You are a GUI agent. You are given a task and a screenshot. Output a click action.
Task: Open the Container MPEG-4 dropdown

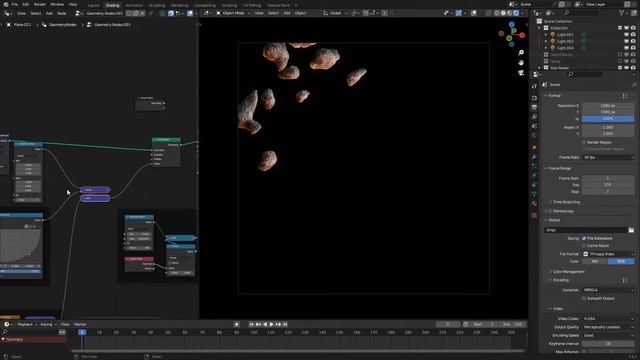(x=608, y=290)
